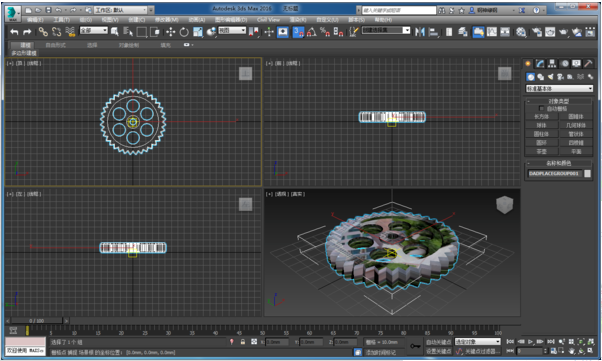Activate the Unlink Selection tool

click(56, 32)
